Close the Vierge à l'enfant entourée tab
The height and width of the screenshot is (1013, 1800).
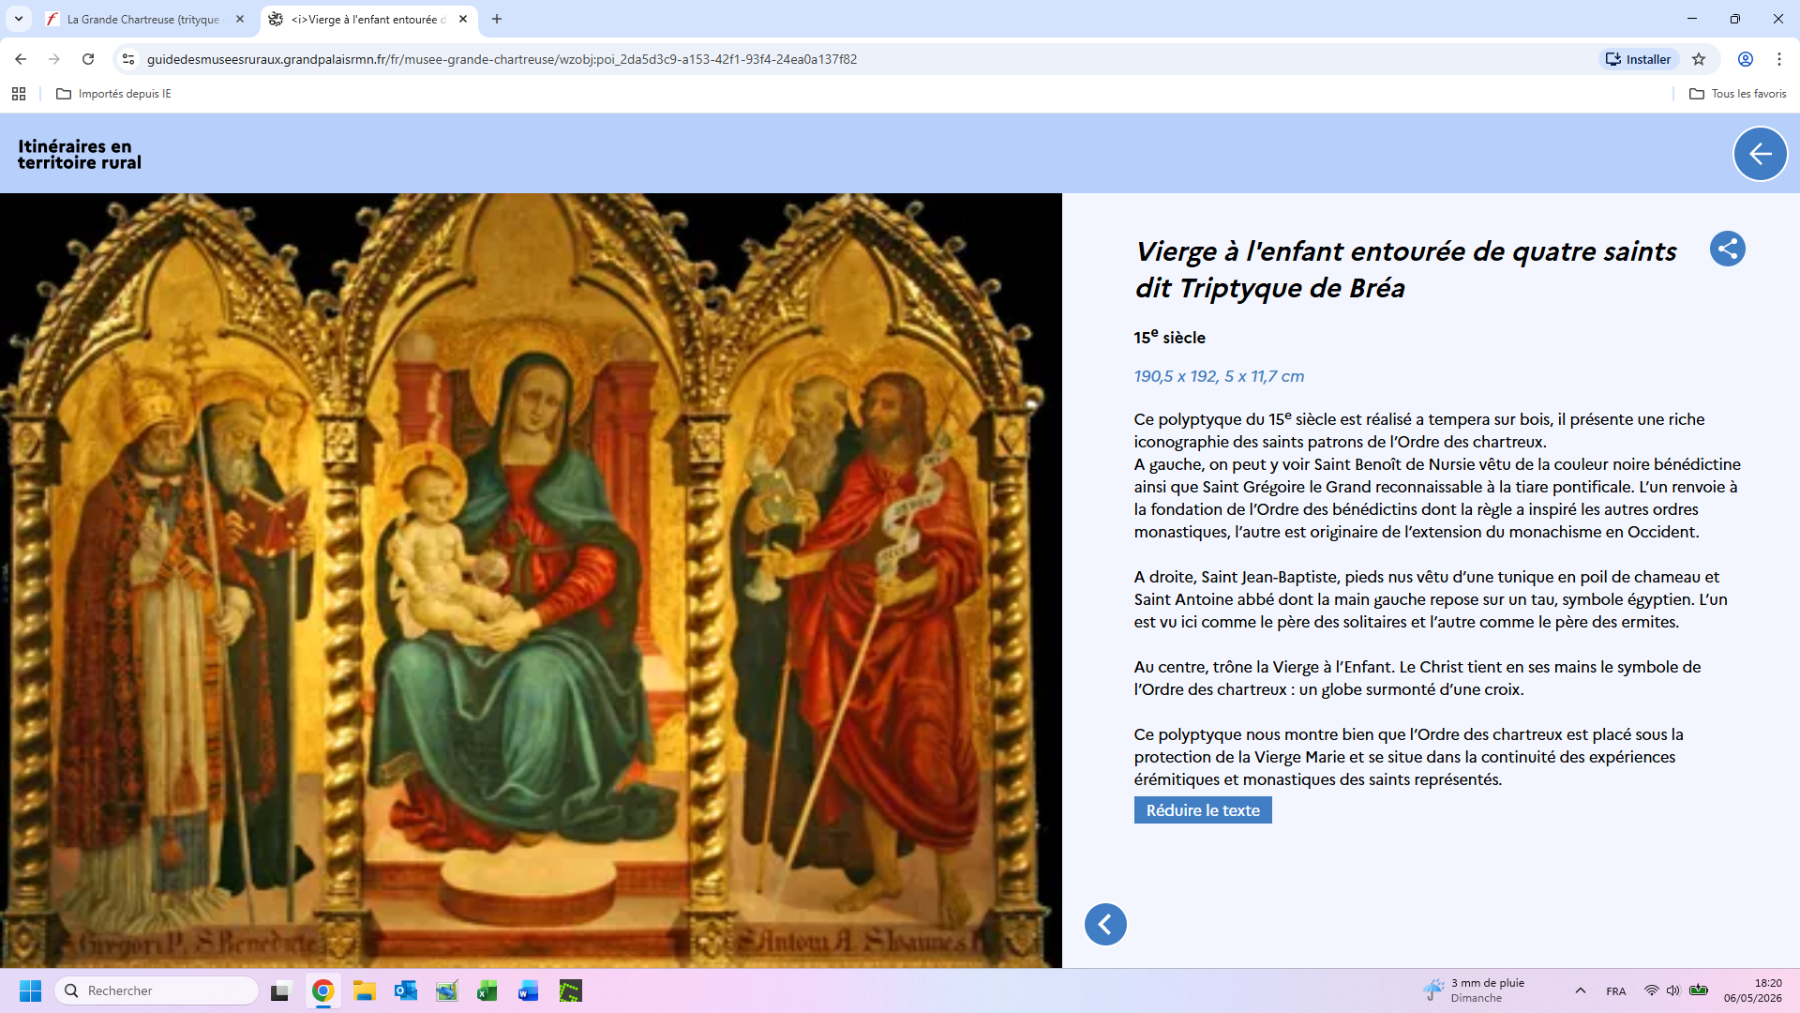click(x=463, y=19)
